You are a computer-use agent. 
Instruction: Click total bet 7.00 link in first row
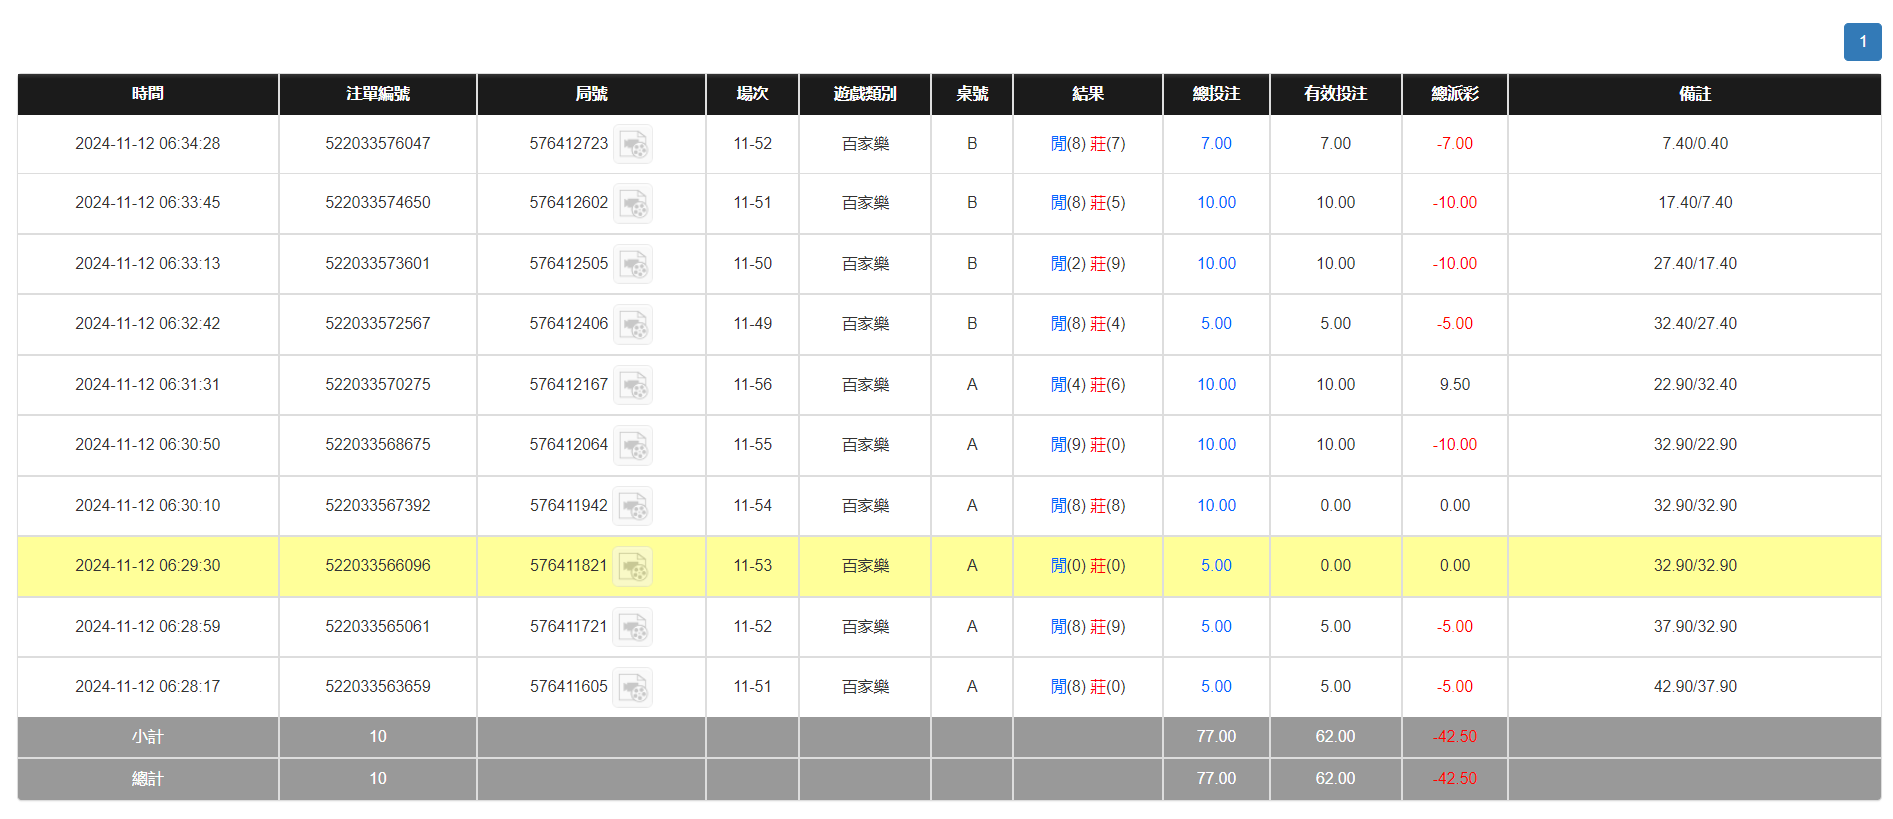[1216, 144]
